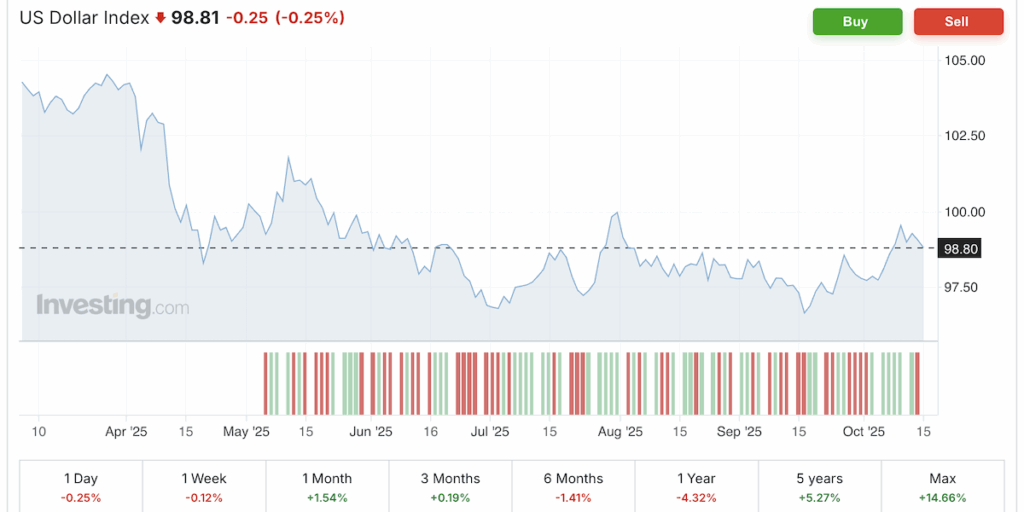Click the green Buy button
The height and width of the screenshot is (512, 1024).
click(857, 22)
